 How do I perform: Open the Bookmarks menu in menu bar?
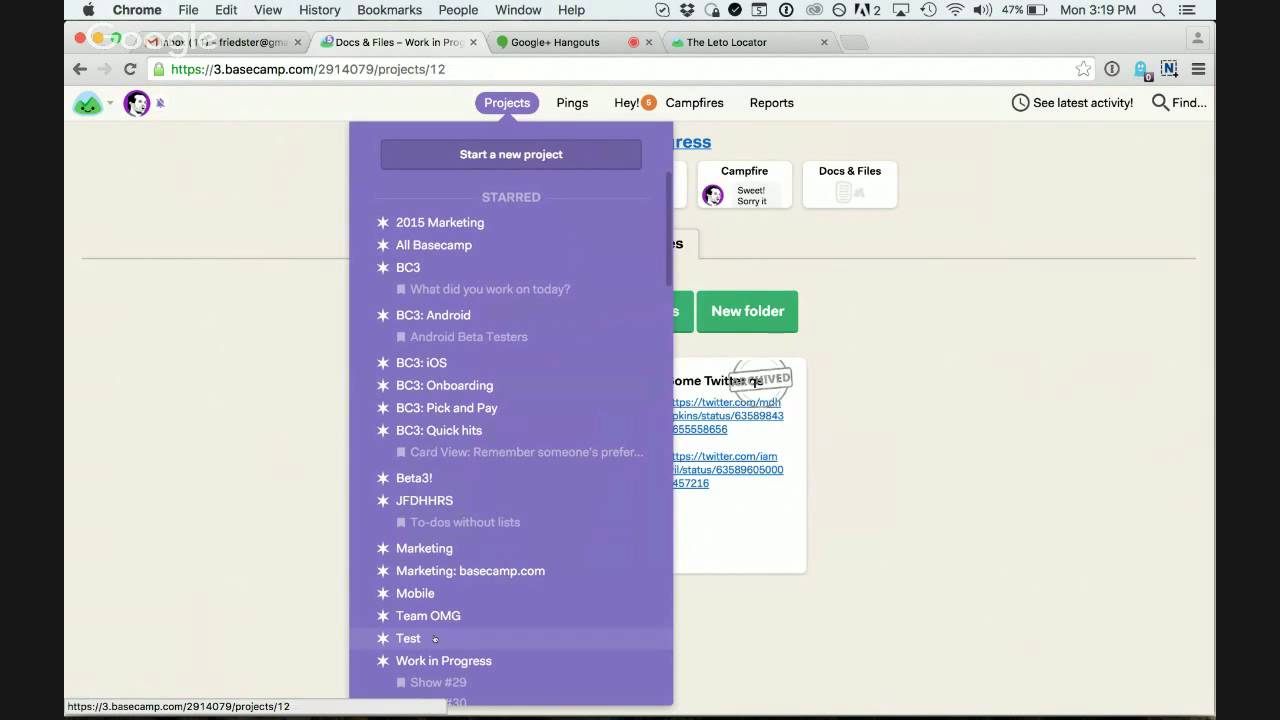coord(389,10)
